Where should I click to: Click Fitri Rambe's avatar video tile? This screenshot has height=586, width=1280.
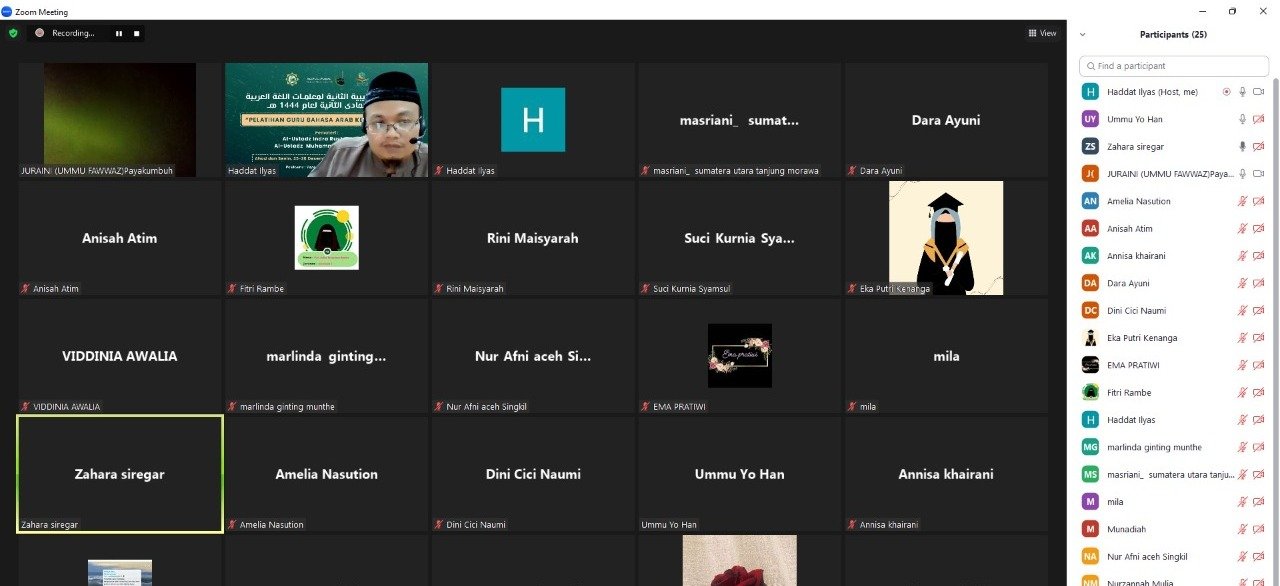click(x=326, y=238)
